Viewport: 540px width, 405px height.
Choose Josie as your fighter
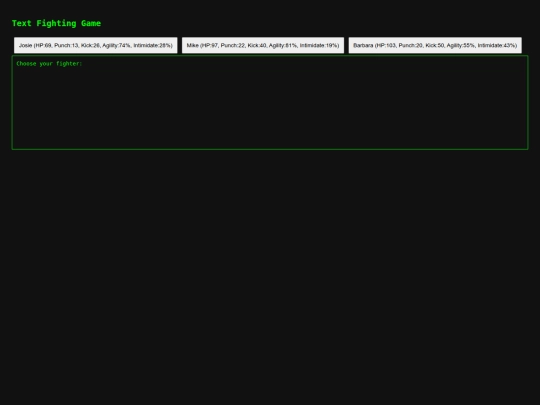pyautogui.click(x=95, y=45)
